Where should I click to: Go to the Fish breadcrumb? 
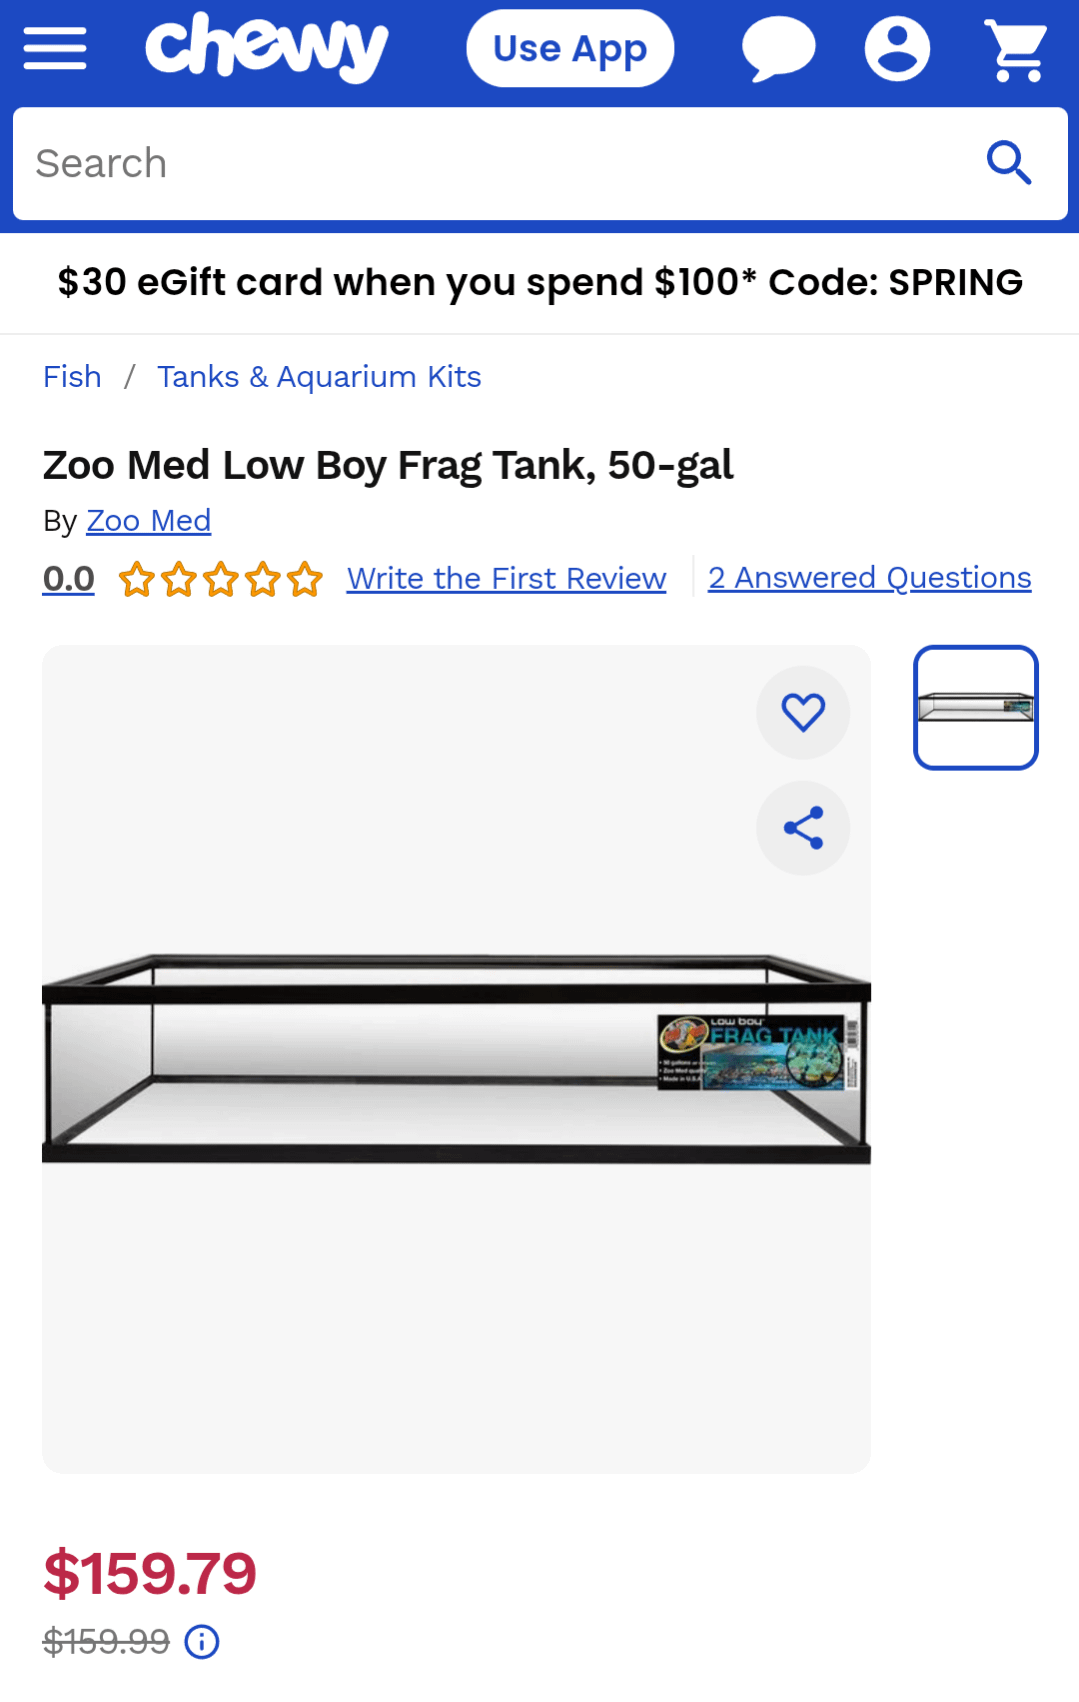[72, 377]
